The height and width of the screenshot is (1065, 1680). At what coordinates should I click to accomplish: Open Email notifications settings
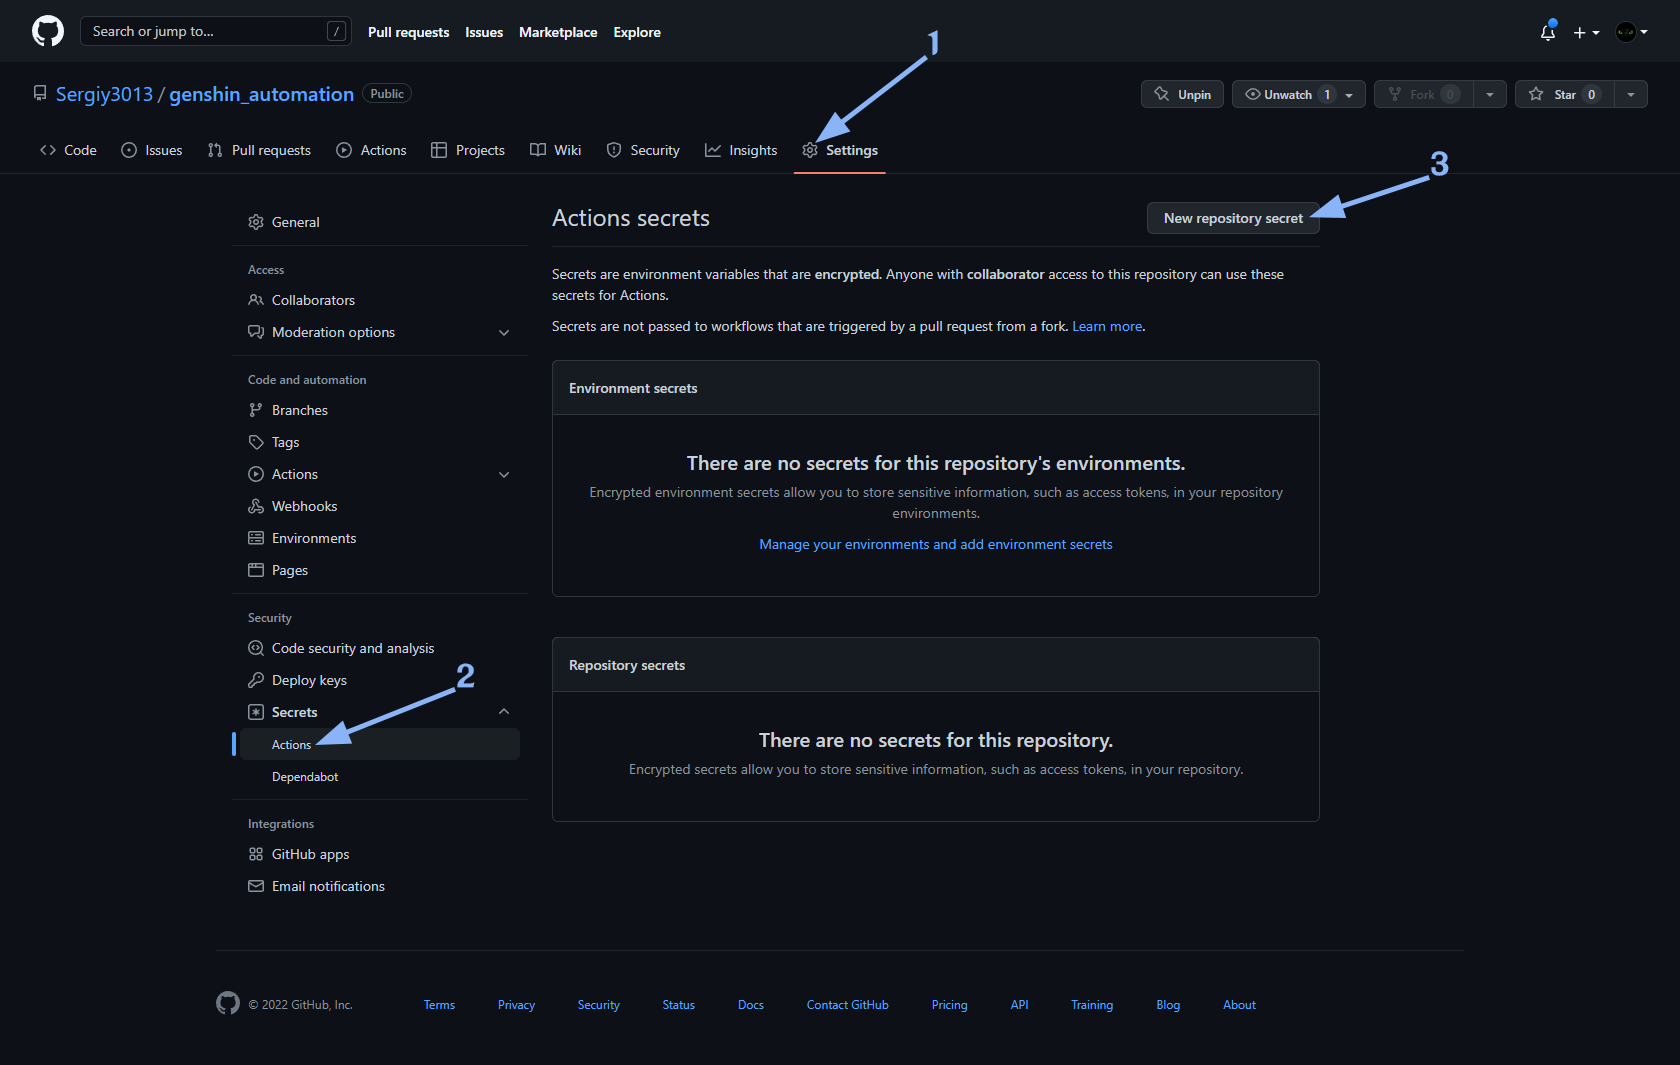(380, 886)
